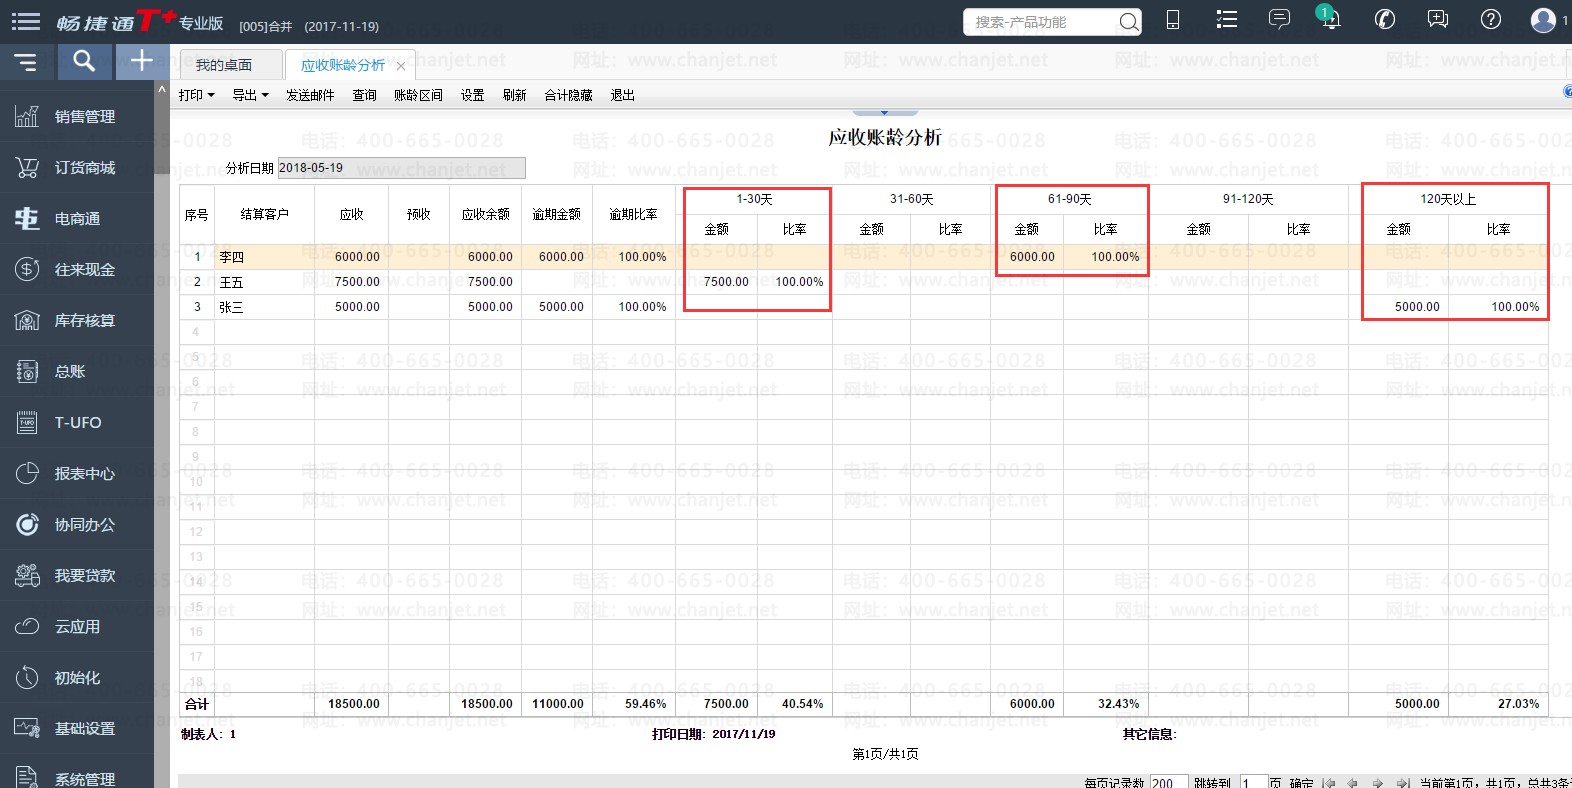The height and width of the screenshot is (788, 1572).
Task: Open 销售管理 in the sidebar
Action: click(x=84, y=117)
